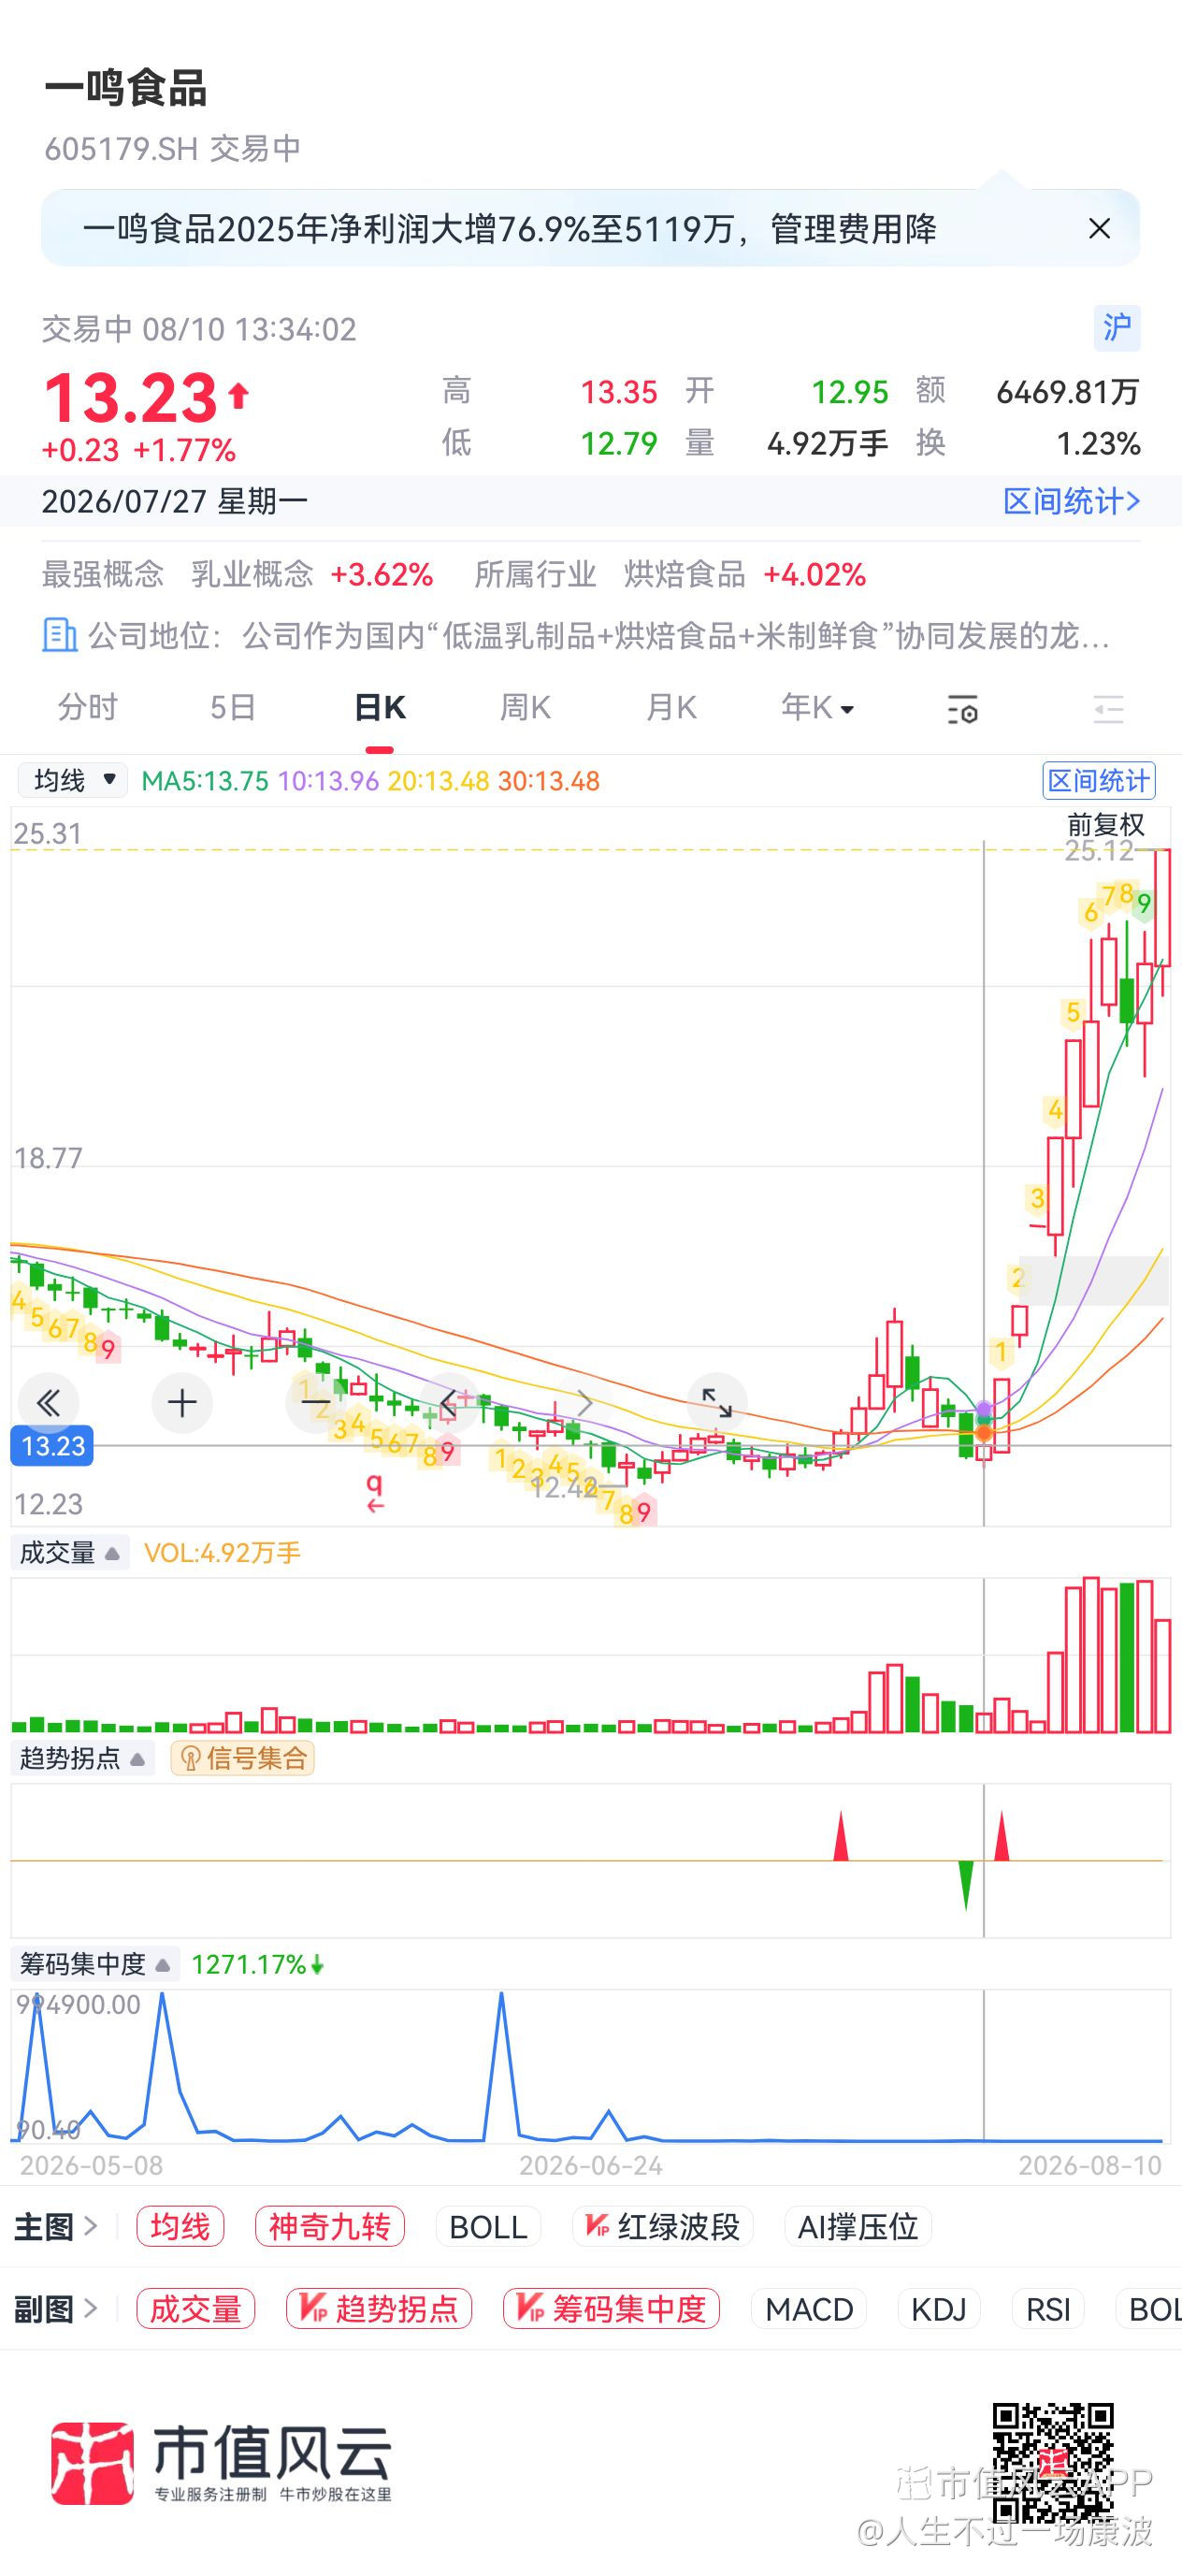The image size is (1182, 2576).
Task: Switch to 5日 chart tab
Action: [233, 708]
